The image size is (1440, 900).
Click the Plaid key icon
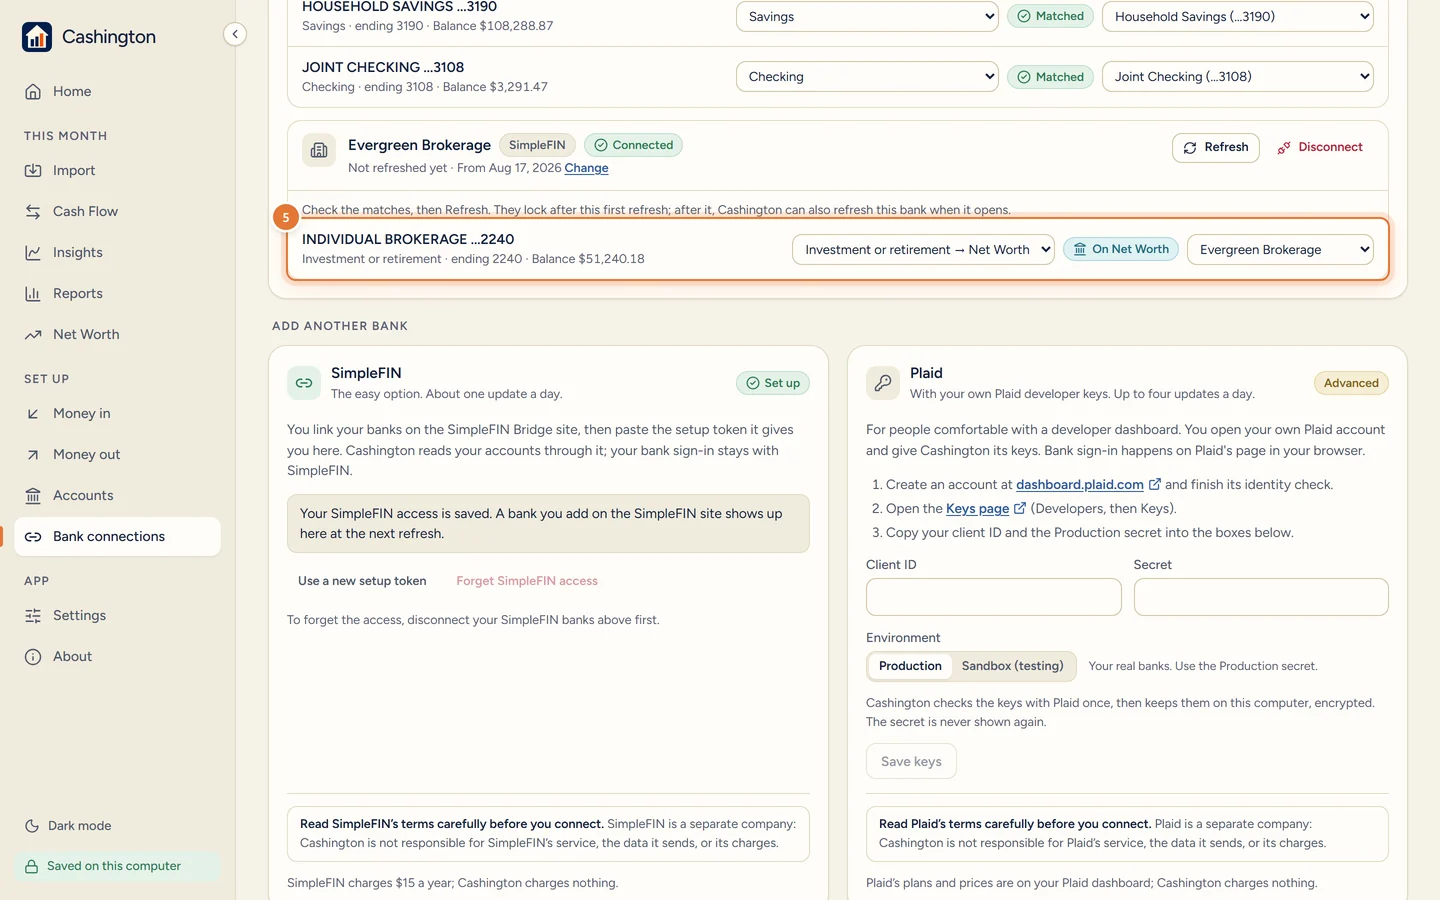click(x=883, y=383)
